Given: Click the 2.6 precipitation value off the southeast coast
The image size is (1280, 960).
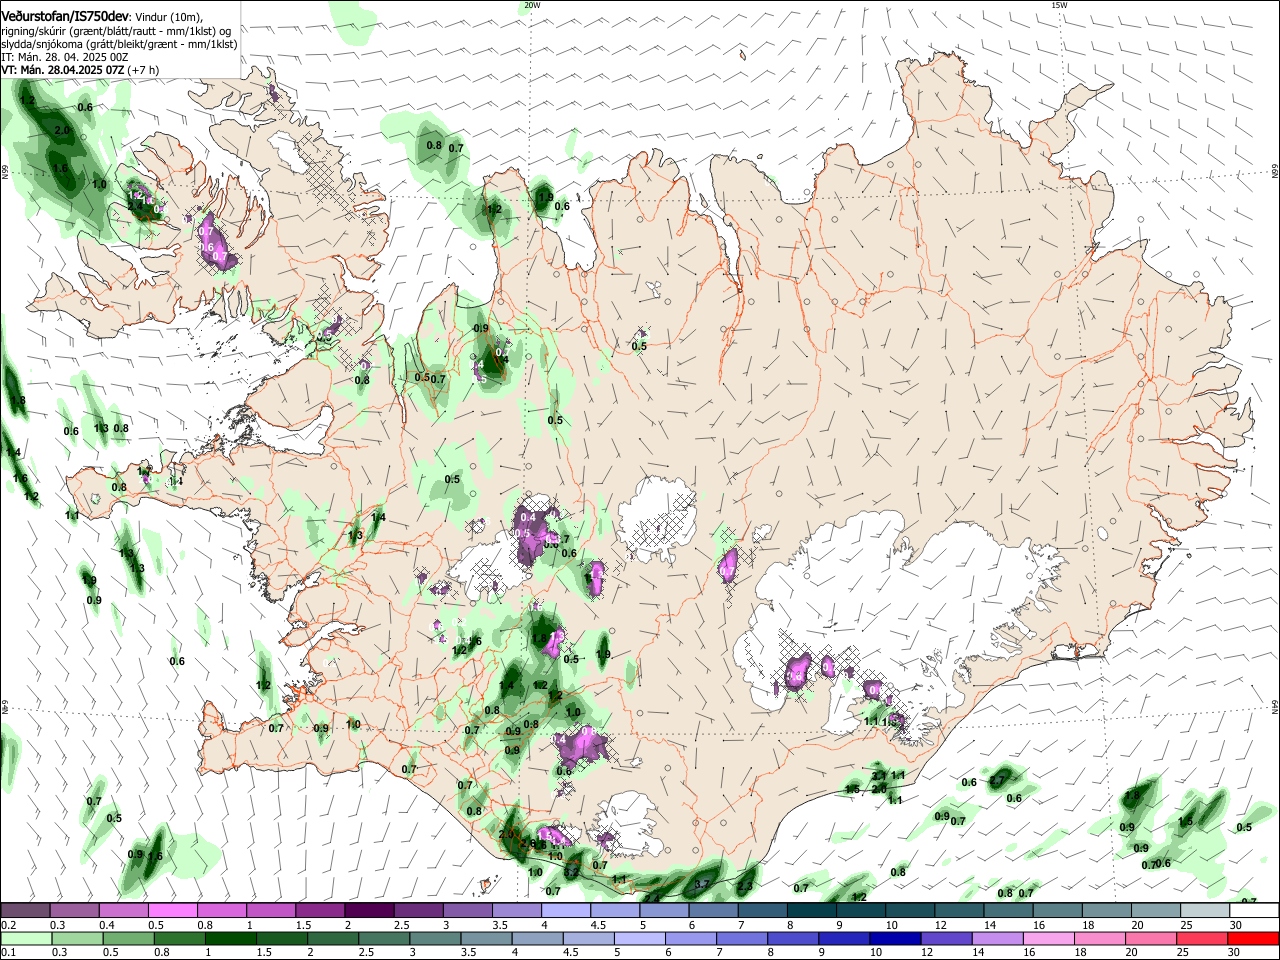Looking at the screenshot, I should pyautogui.click(x=879, y=789).
